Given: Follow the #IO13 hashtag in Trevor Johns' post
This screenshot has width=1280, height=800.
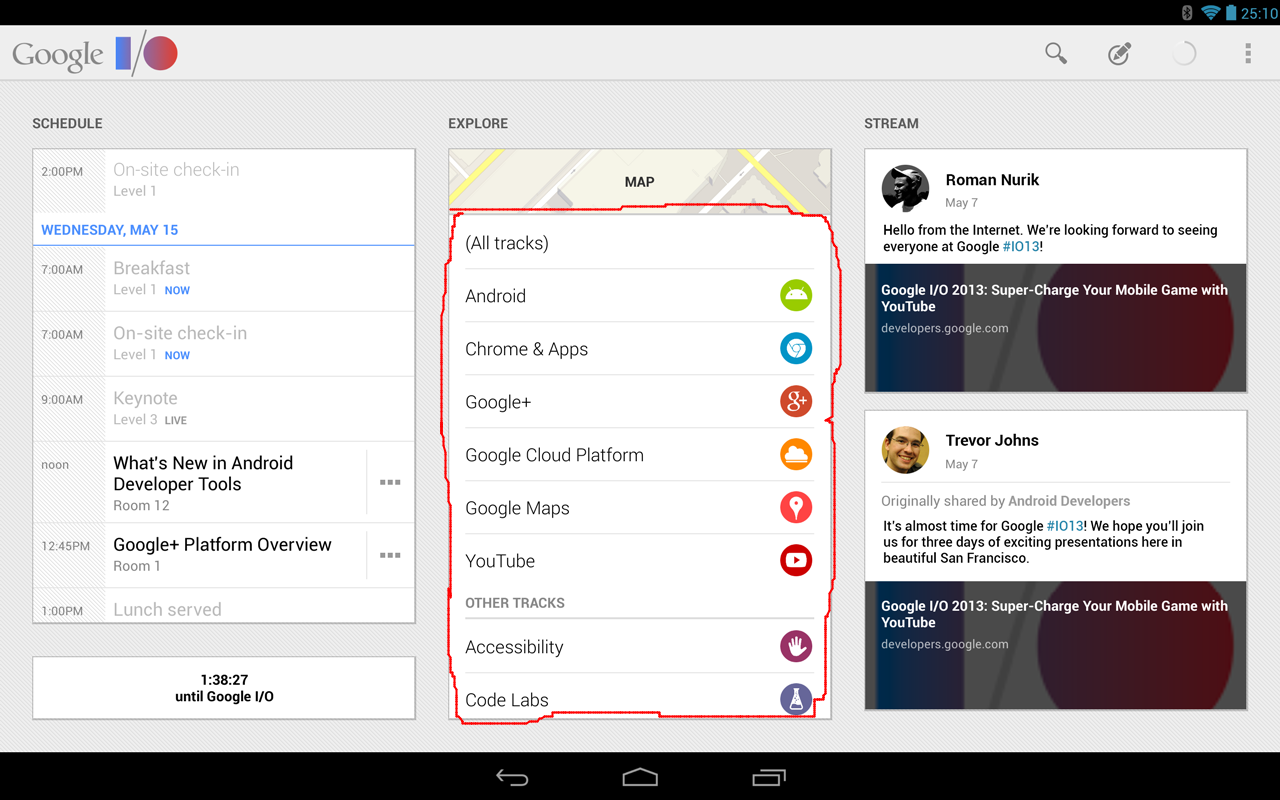Looking at the screenshot, I should click(x=1065, y=526).
